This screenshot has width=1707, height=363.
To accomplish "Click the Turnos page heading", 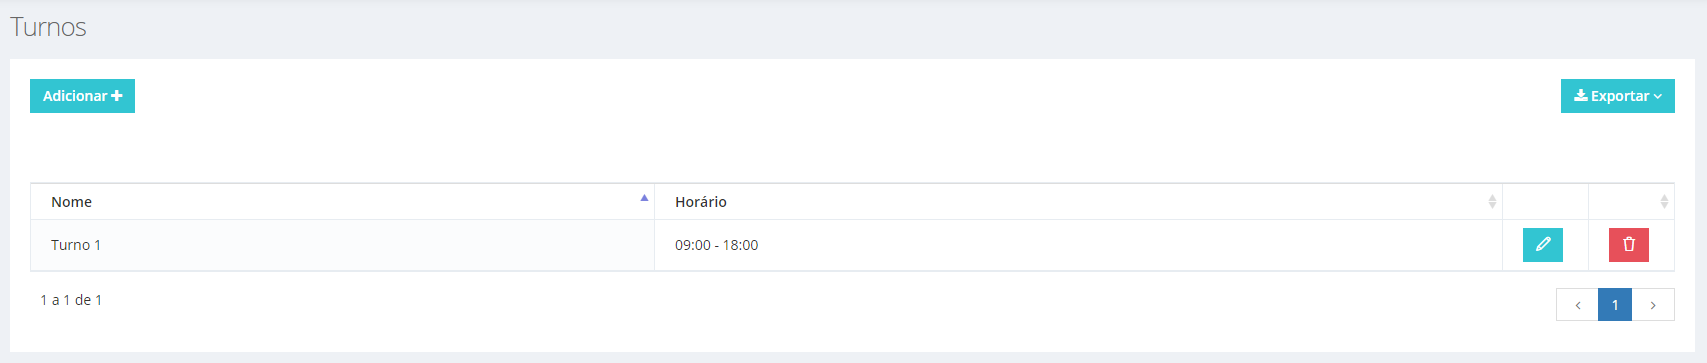I will coord(48,27).
